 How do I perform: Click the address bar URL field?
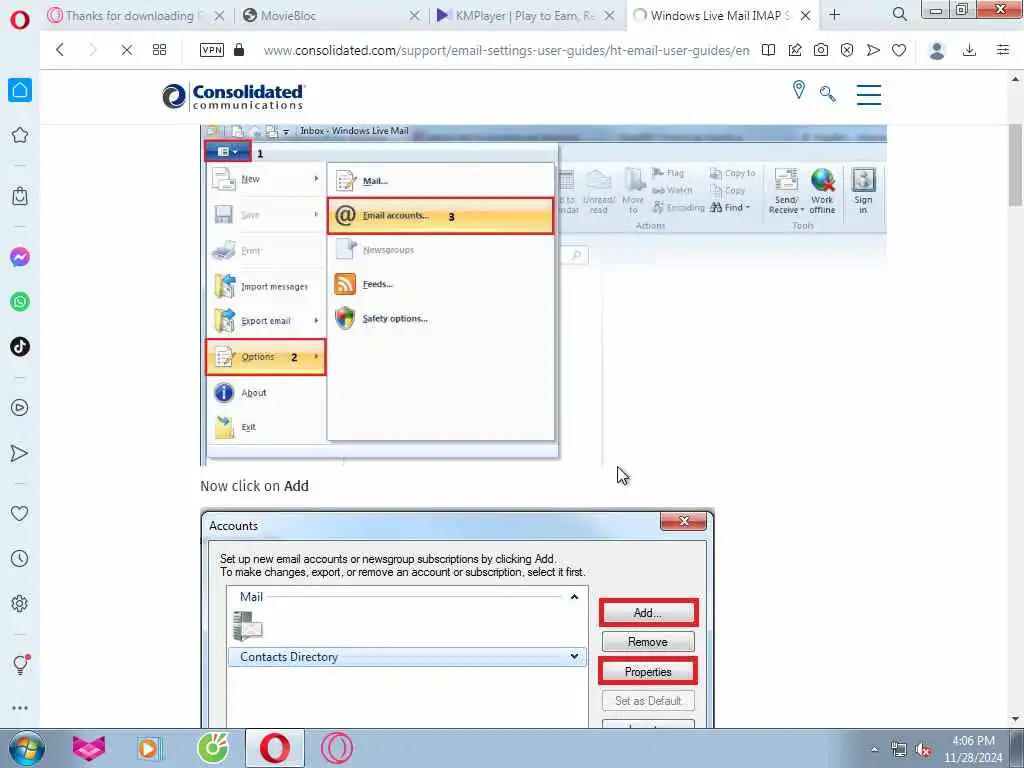point(506,50)
